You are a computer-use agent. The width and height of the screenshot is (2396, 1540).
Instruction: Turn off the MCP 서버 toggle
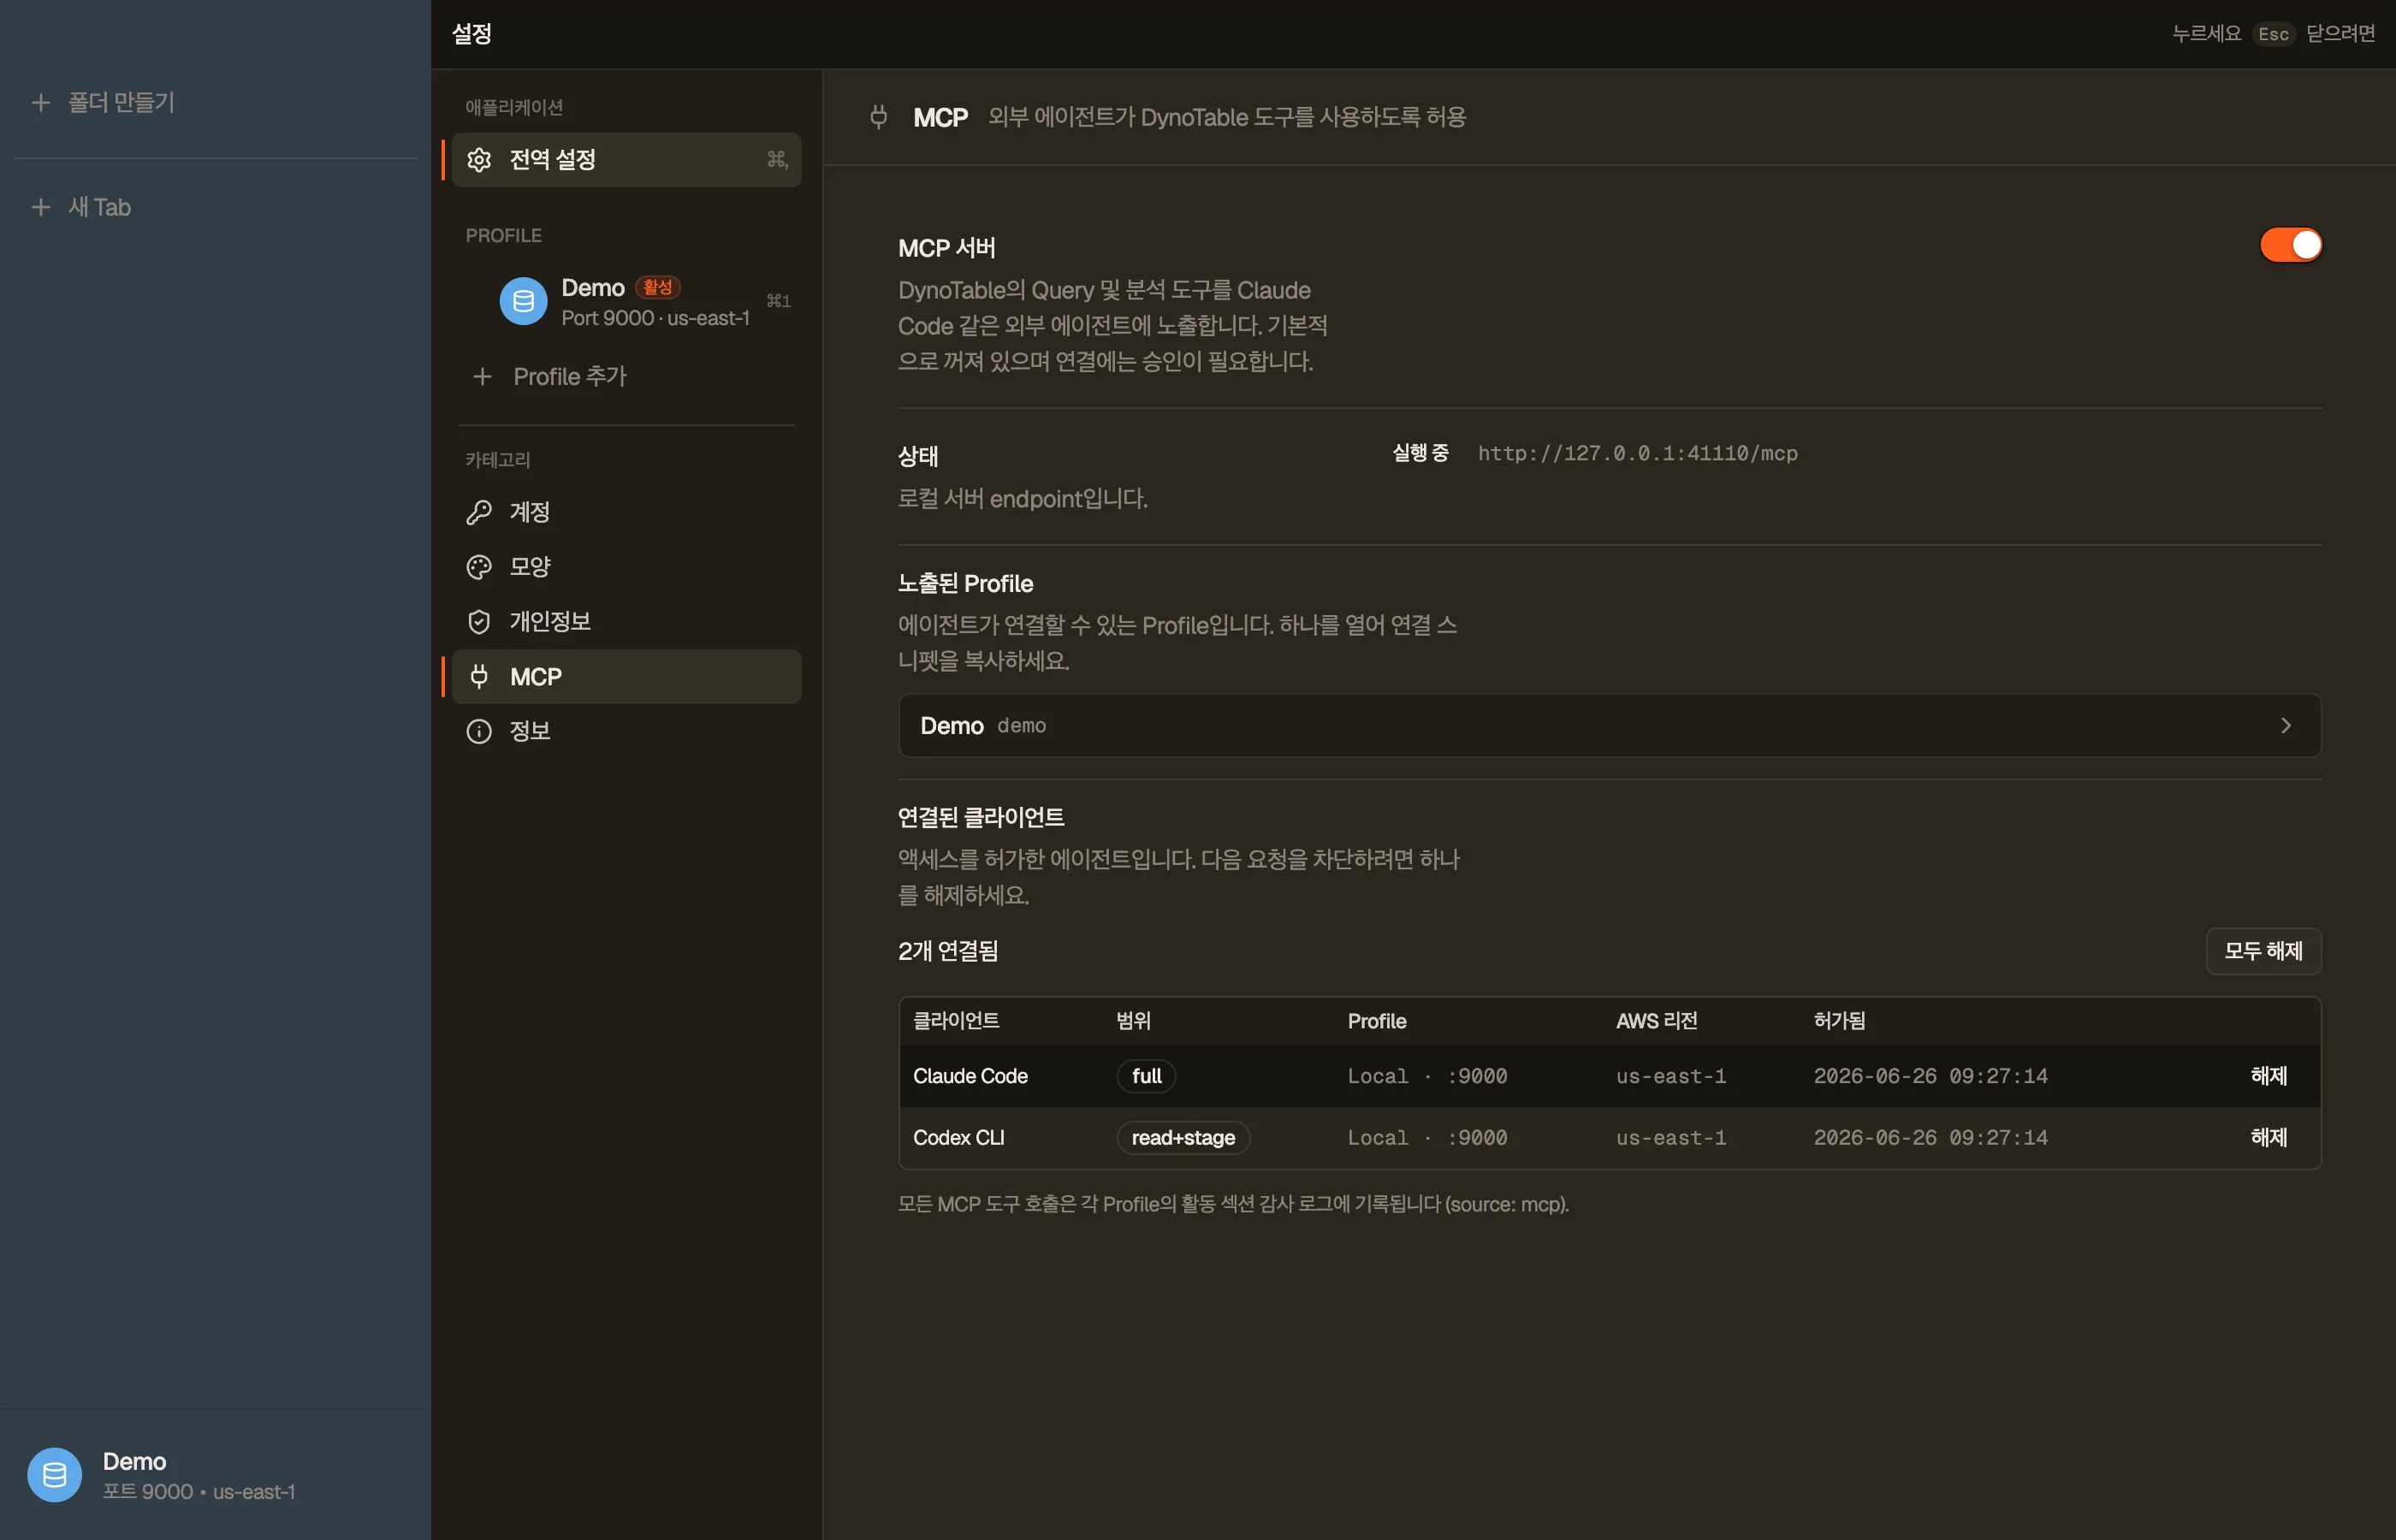(2290, 245)
